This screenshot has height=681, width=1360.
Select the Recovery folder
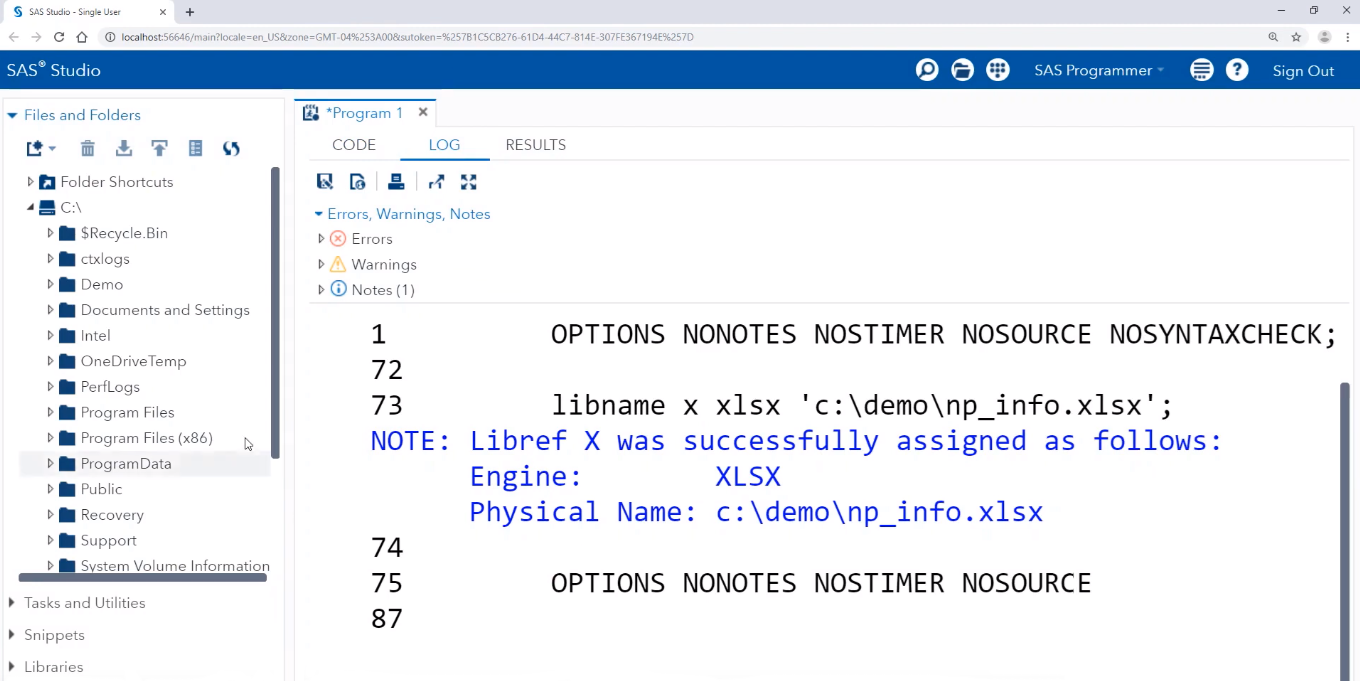pyautogui.click(x=112, y=515)
